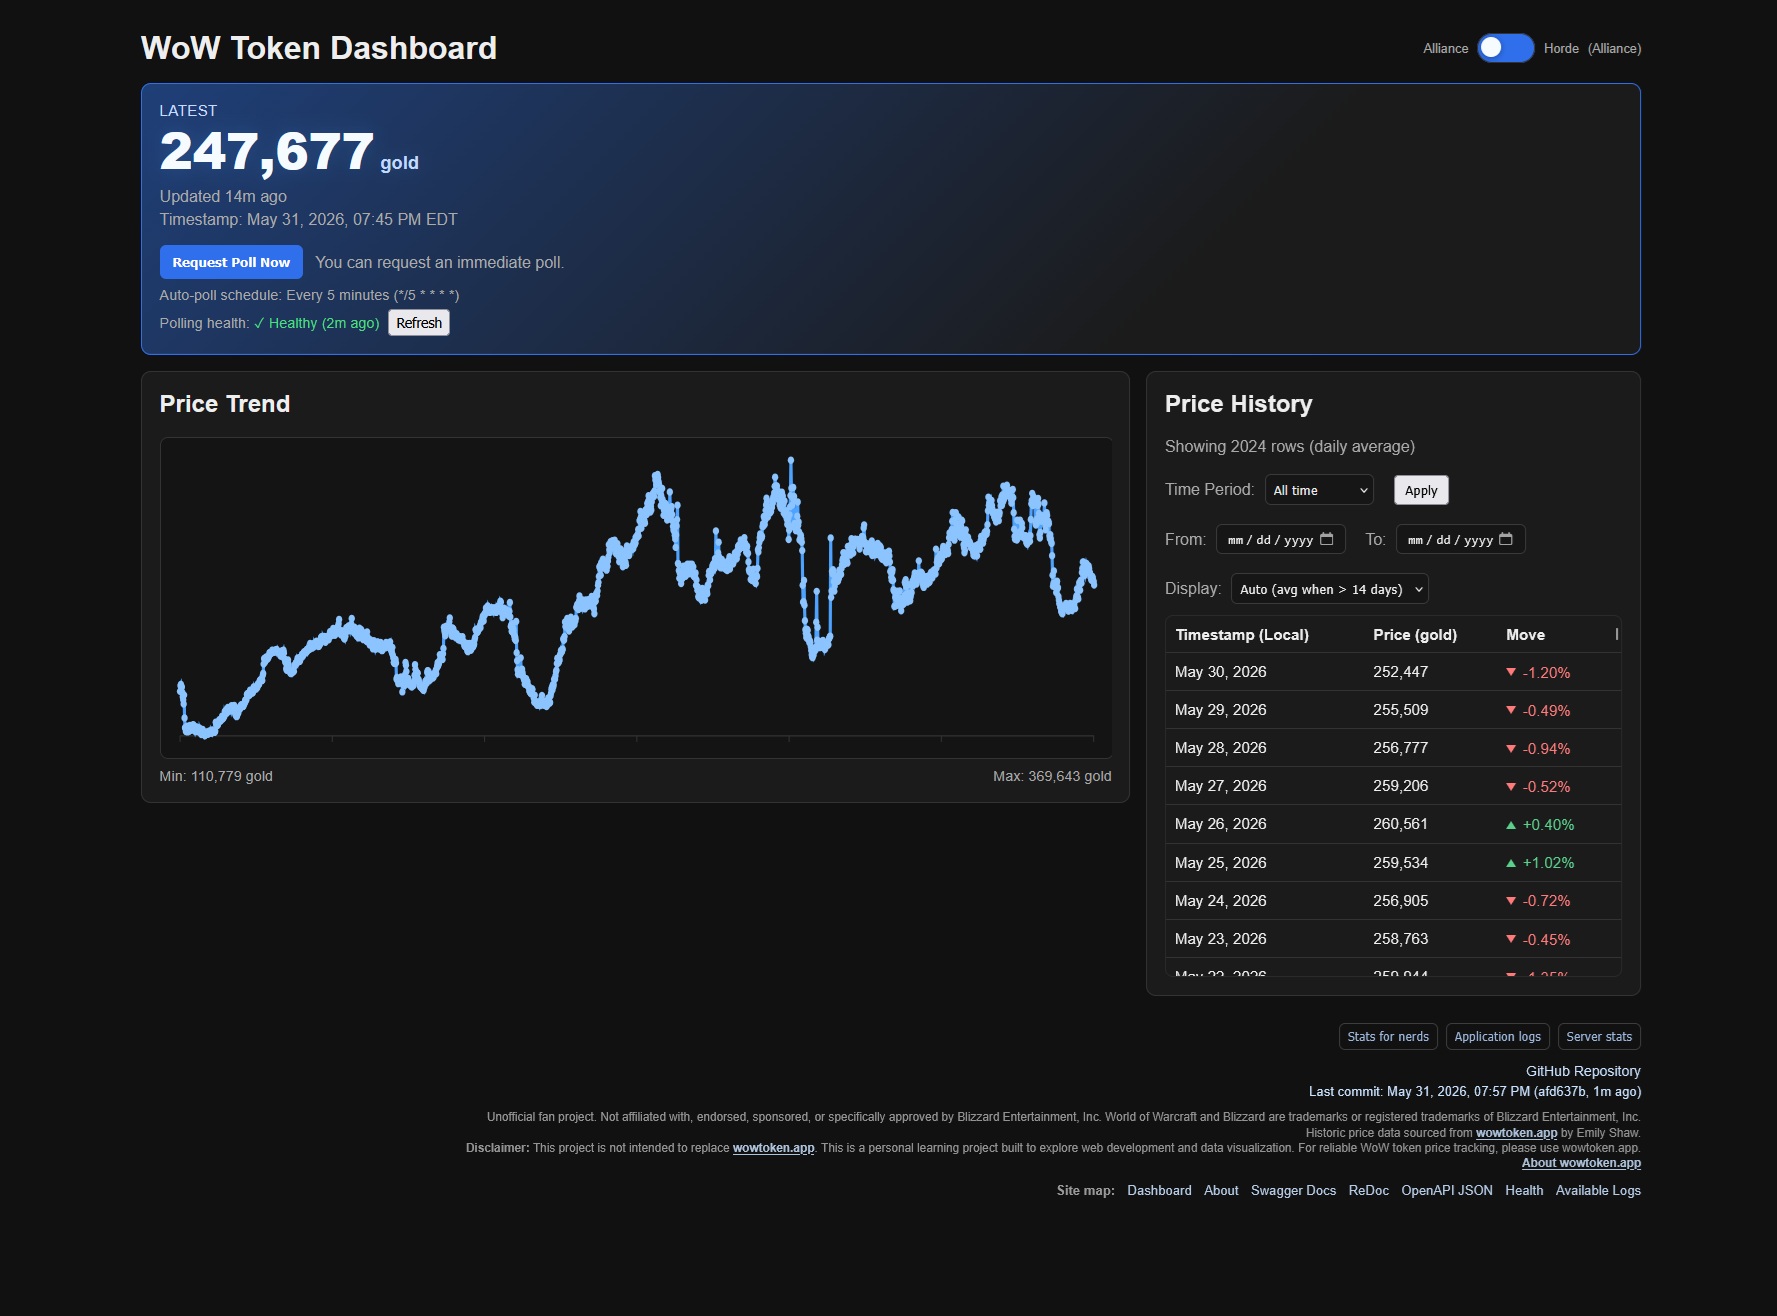Click the Move column header
Viewport: 1777px width, 1316px height.
point(1525,635)
